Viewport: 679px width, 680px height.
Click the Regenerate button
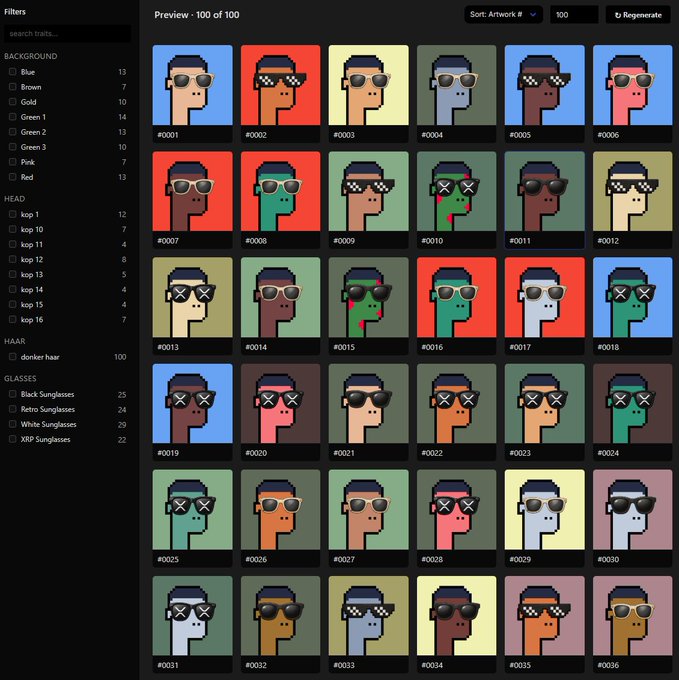(638, 15)
